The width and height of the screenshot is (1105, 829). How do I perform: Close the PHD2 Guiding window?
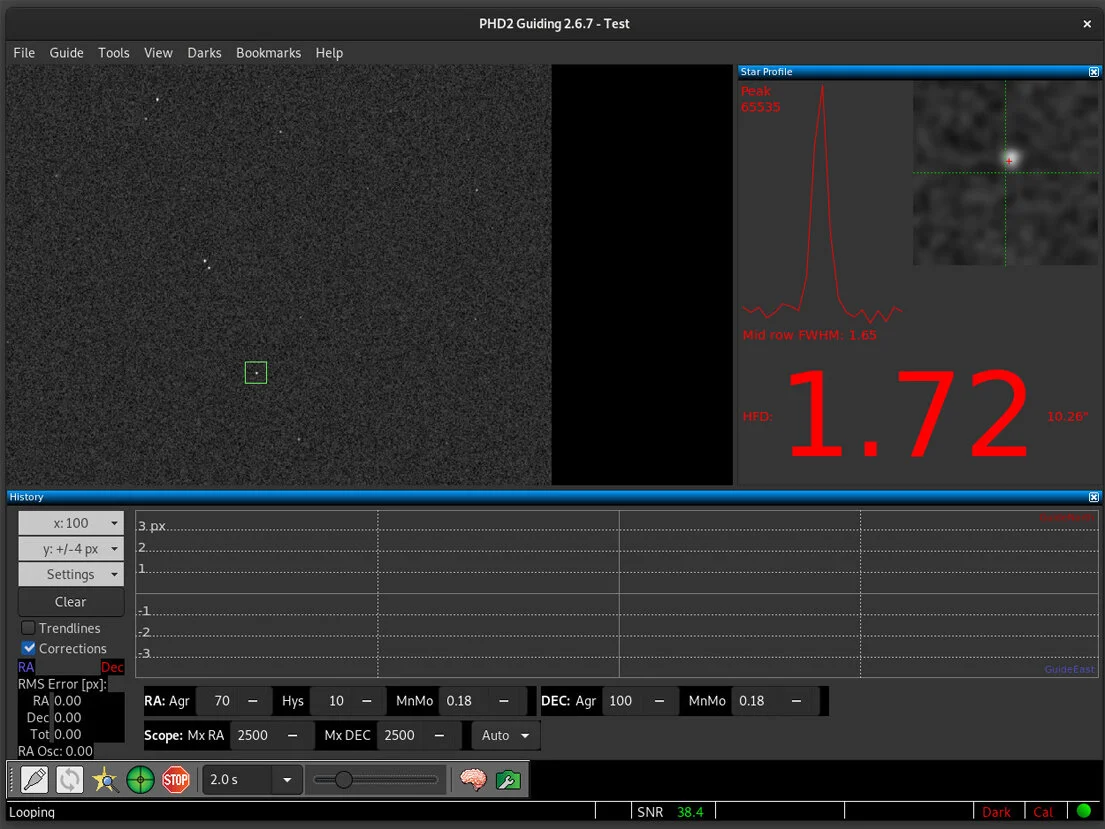pyautogui.click(x=1087, y=24)
